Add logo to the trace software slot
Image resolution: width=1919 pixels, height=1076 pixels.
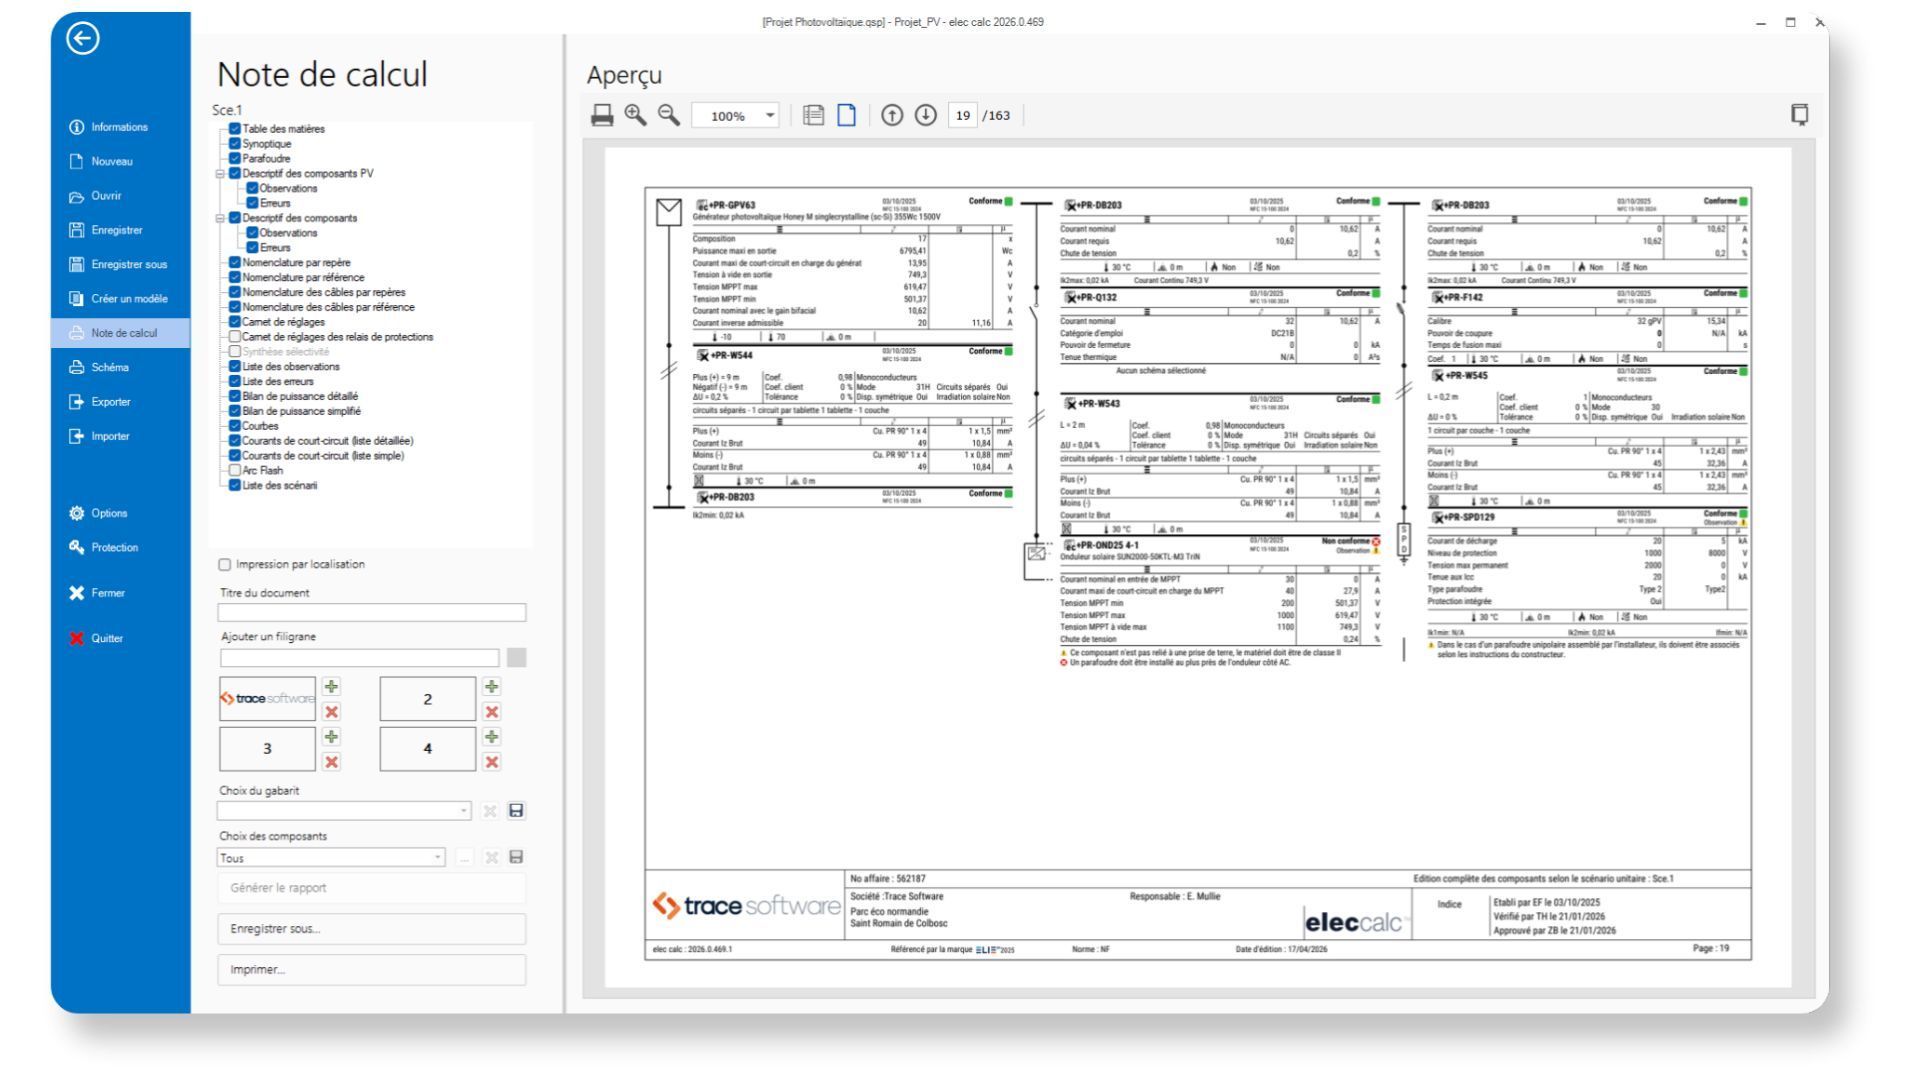click(332, 687)
